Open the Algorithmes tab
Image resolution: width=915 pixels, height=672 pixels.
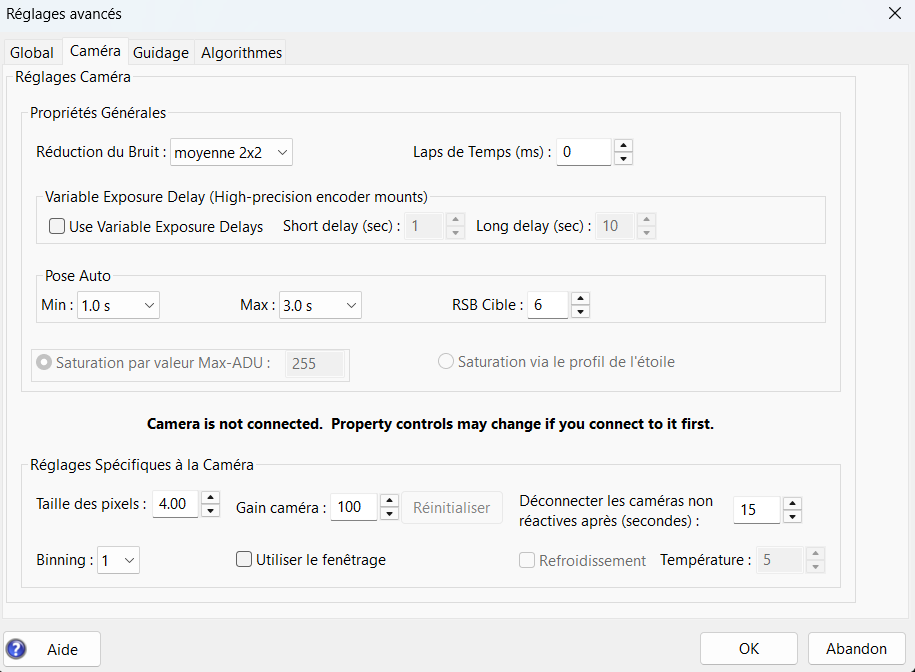point(241,52)
